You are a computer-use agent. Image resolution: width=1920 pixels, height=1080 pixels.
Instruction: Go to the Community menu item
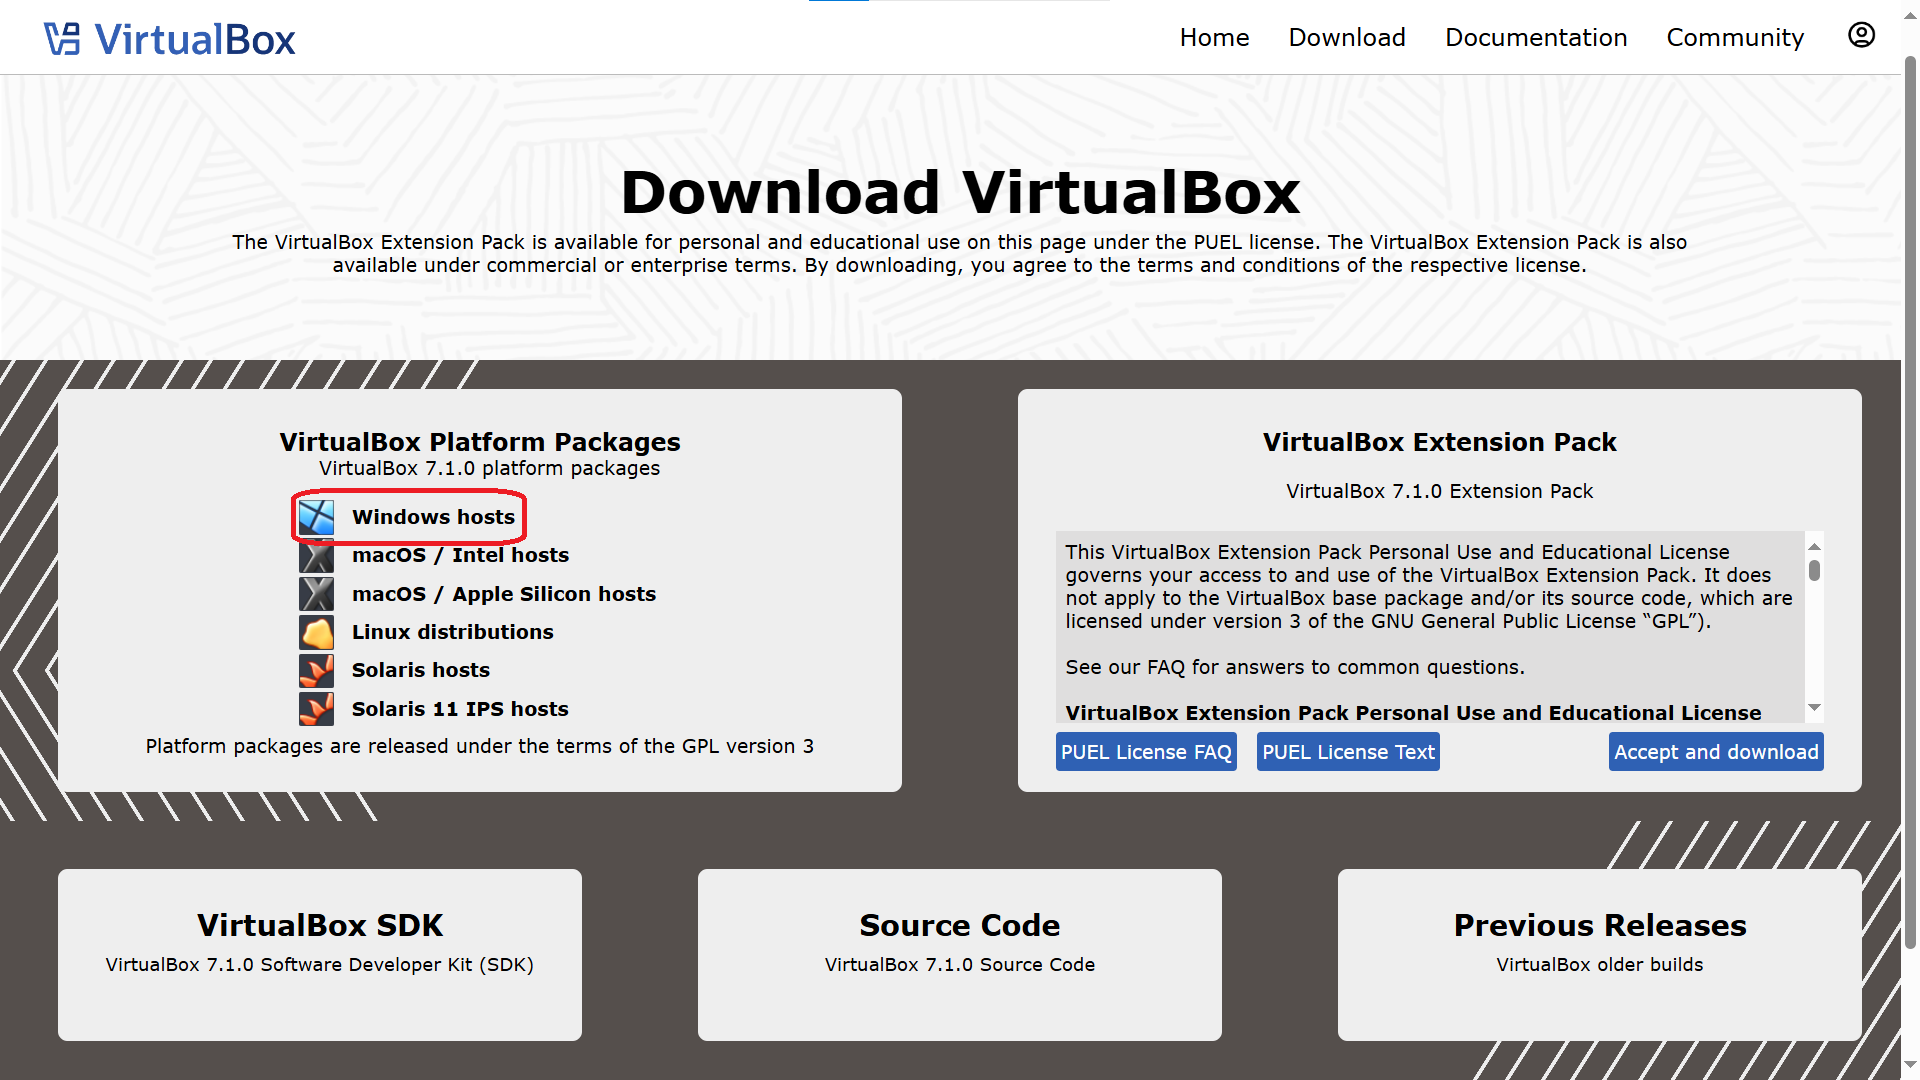[x=1735, y=38]
